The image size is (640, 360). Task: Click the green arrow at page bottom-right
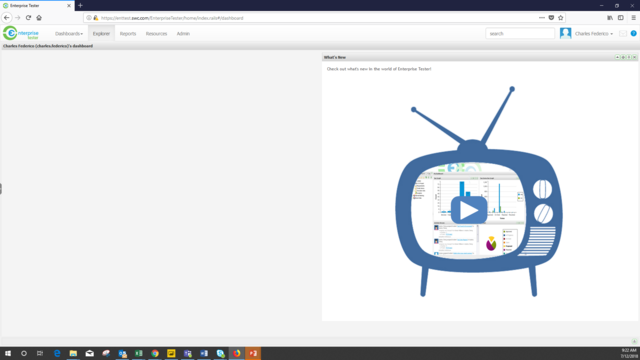coord(634,342)
